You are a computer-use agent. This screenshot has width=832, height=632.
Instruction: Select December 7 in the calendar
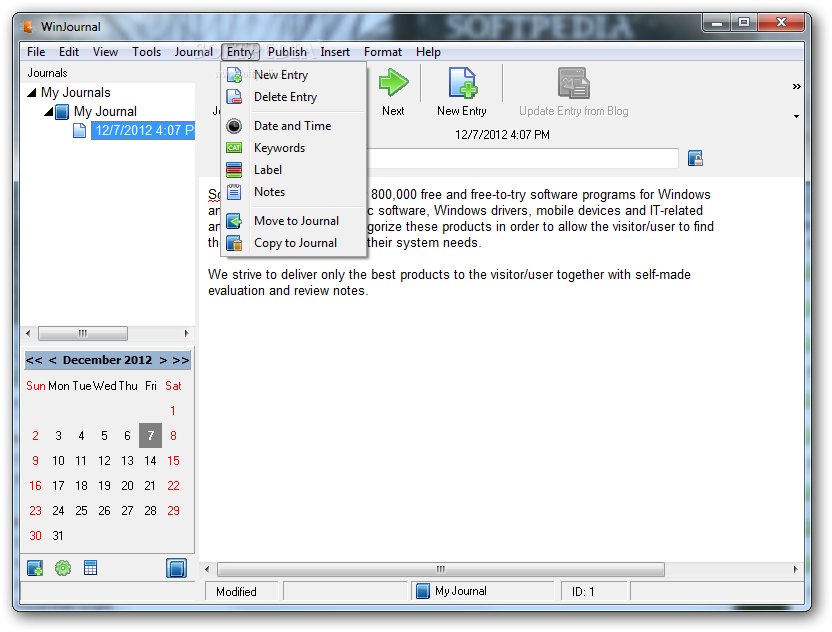point(150,436)
